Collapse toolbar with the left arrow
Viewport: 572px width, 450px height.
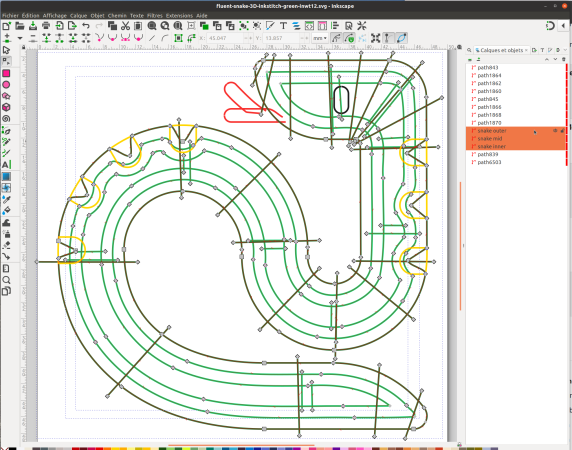(564, 26)
